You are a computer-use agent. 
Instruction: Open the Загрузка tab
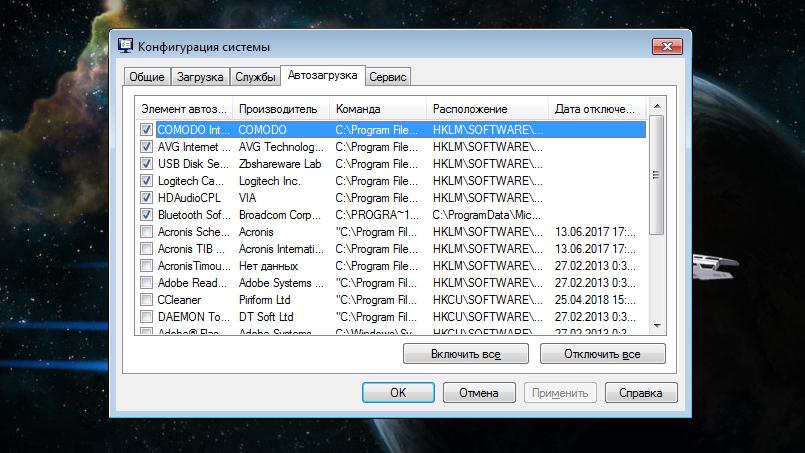pos(200,77)
